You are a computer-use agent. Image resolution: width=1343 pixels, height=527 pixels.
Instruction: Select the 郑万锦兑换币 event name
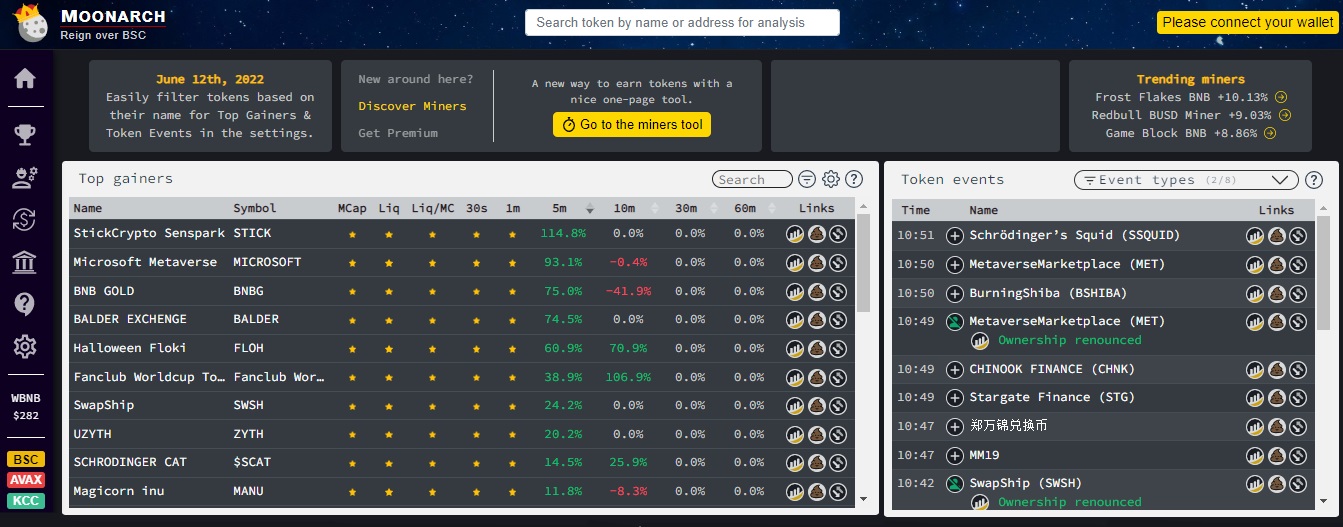pyautogui.click(x=1009, y=426)
